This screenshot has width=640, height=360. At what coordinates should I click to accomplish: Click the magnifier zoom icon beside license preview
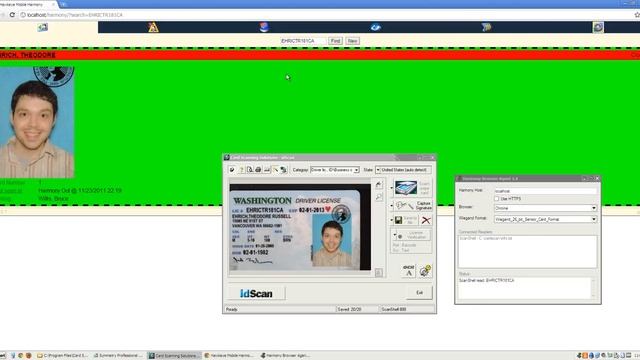(379, 197)
